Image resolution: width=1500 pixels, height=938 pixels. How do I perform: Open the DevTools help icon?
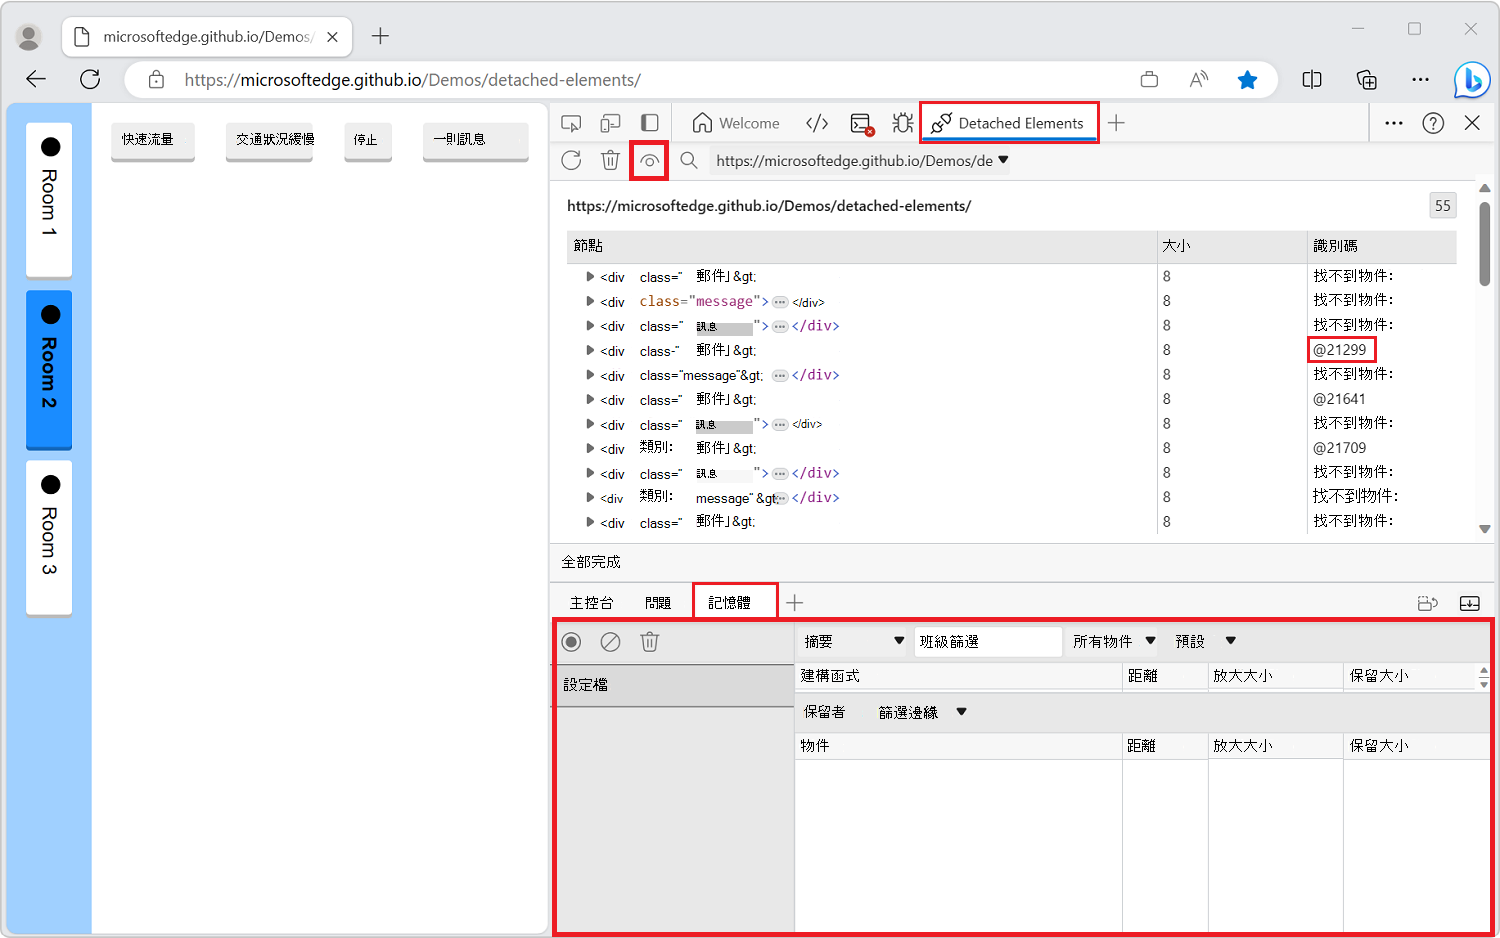pyautogui.click(x=1433, y=123)
